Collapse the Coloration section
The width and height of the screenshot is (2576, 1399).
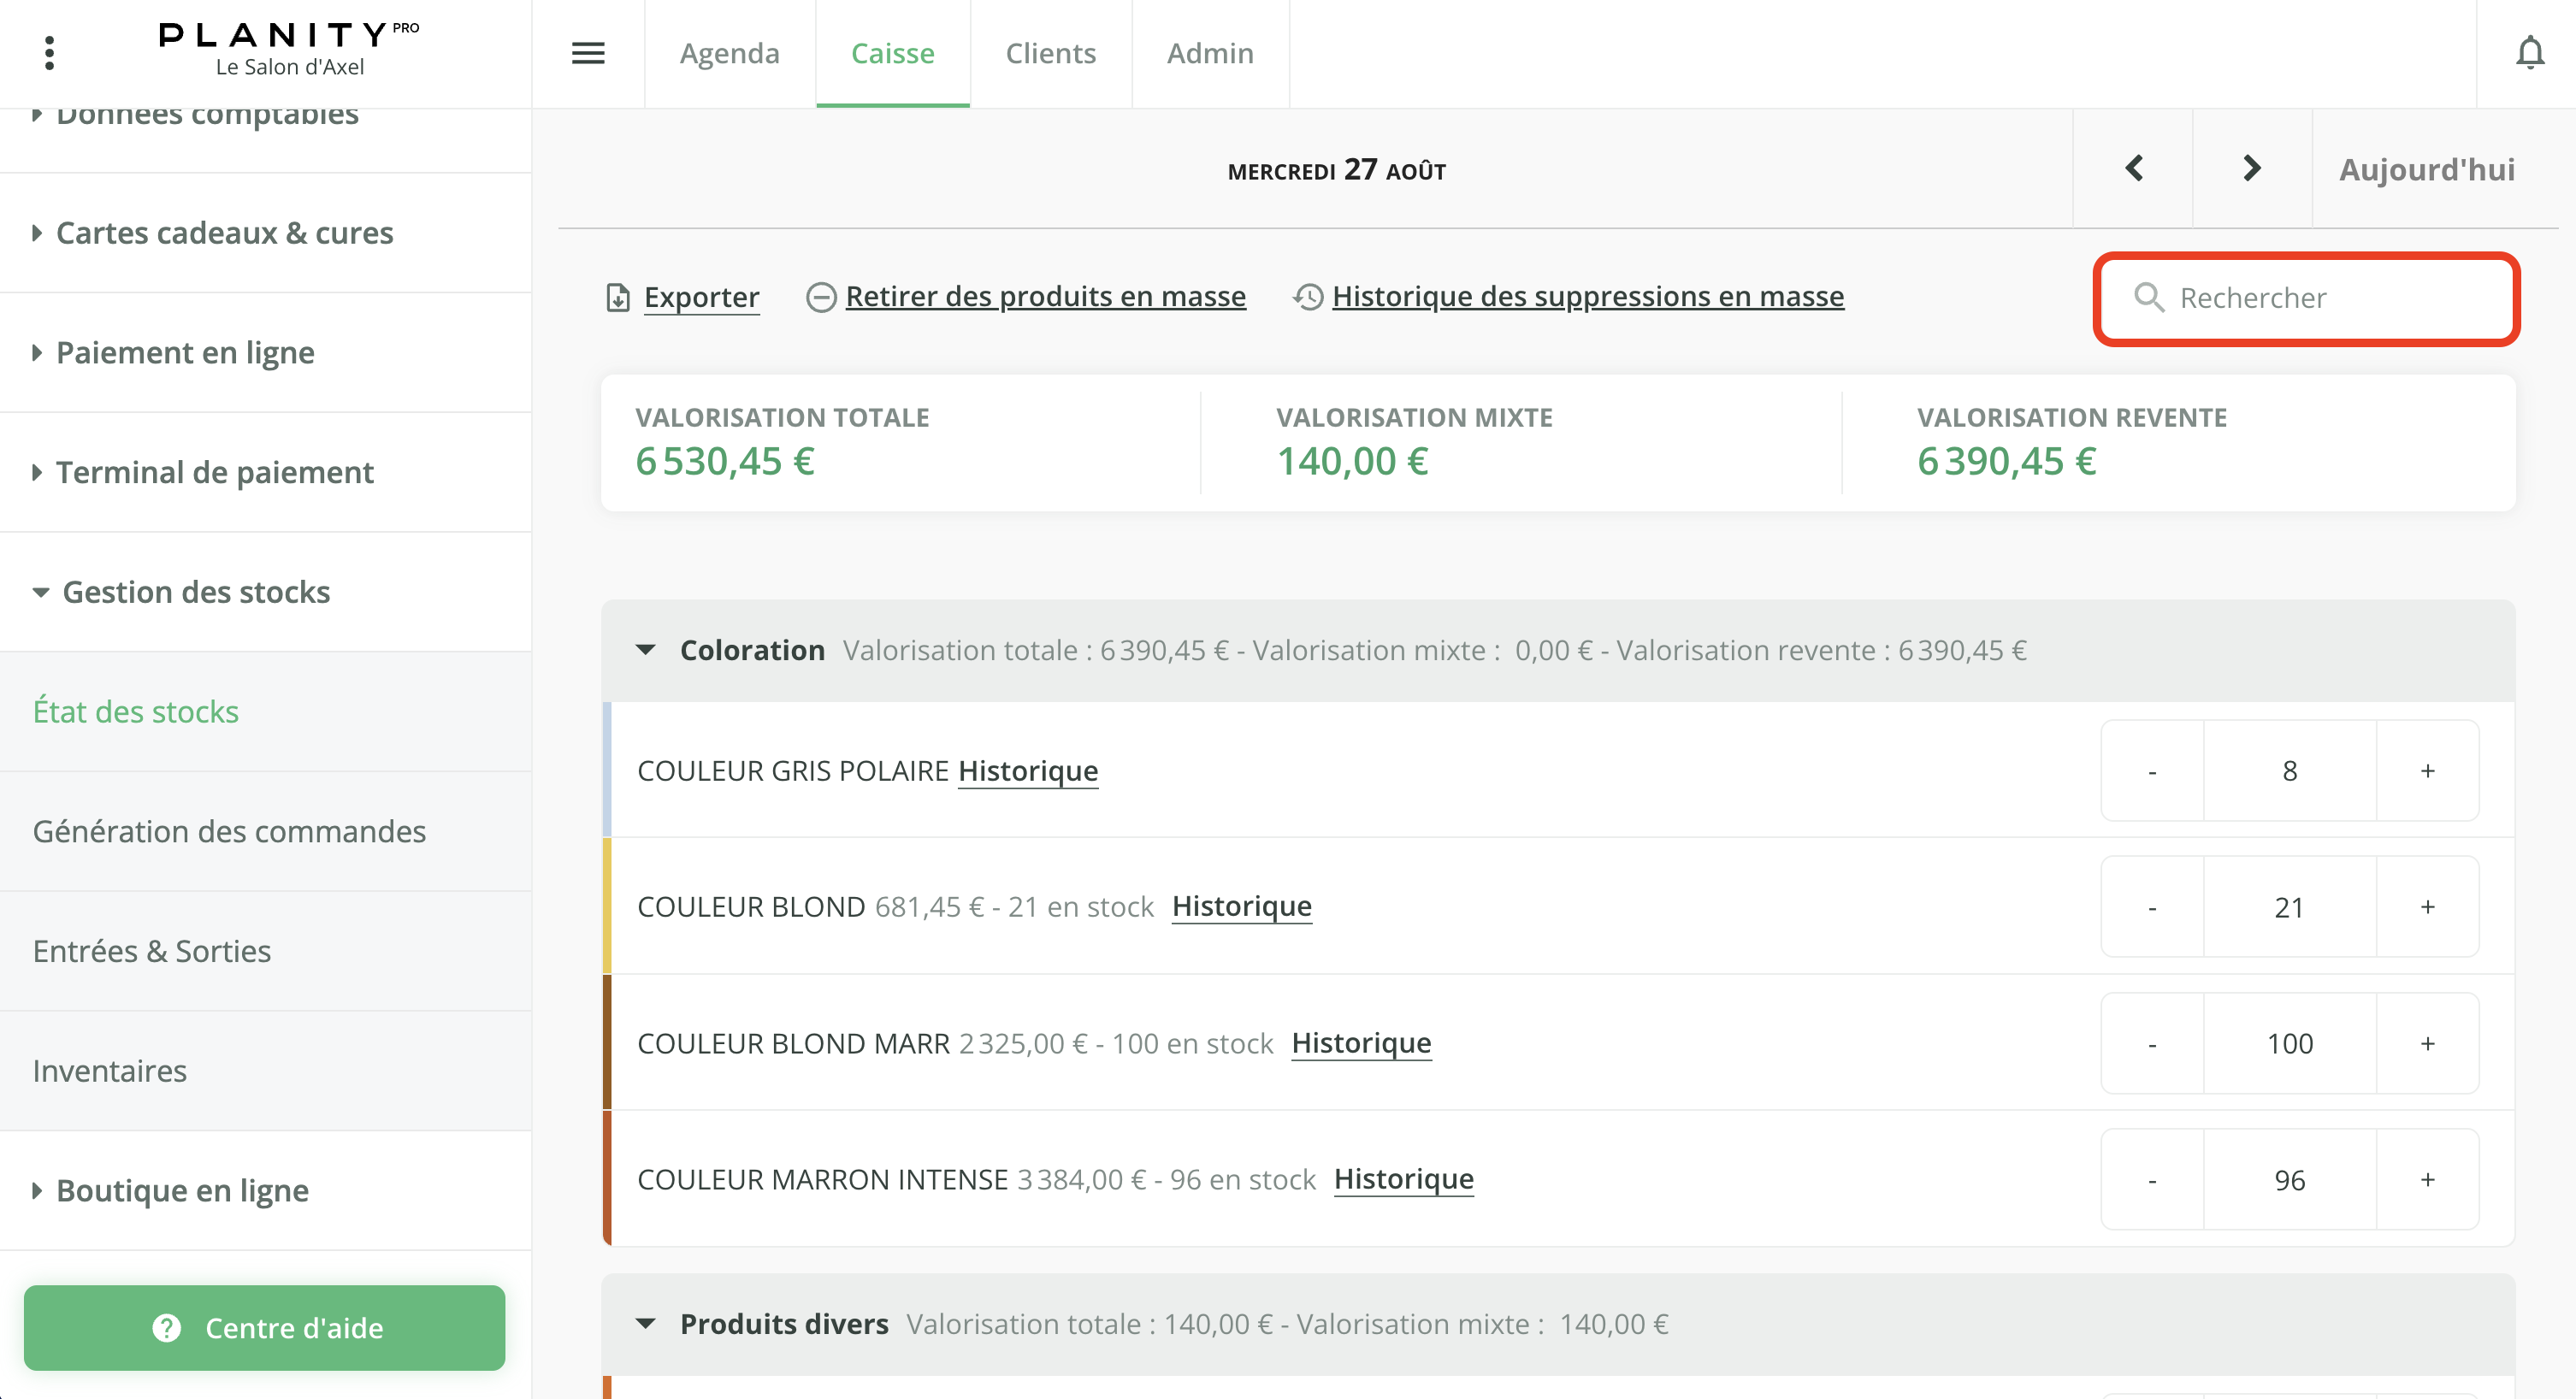click(x=645, y=649)
